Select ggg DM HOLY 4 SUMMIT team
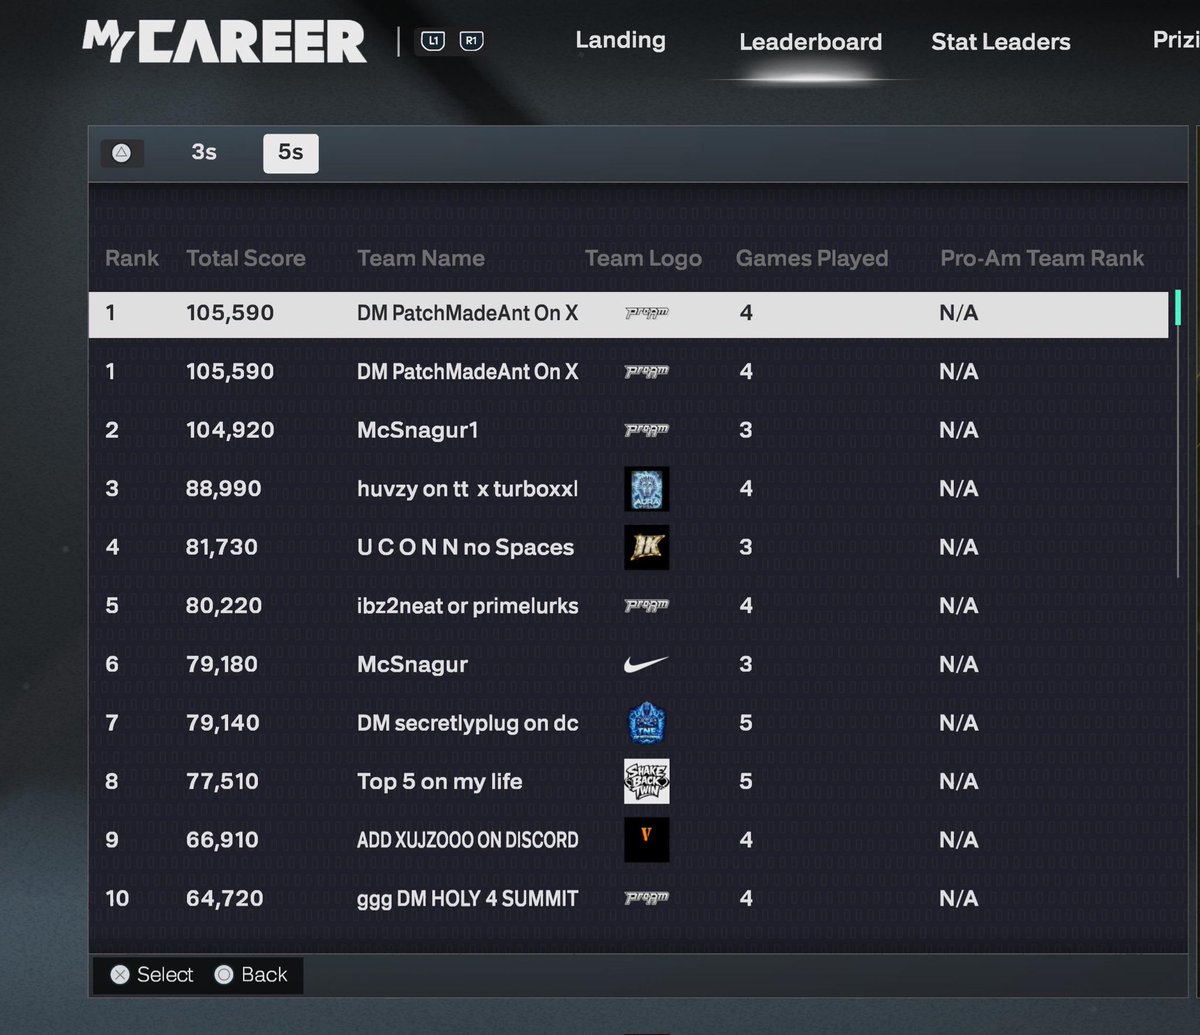The width and height of the screenshot is (1200, 1035). click(468, 898)
